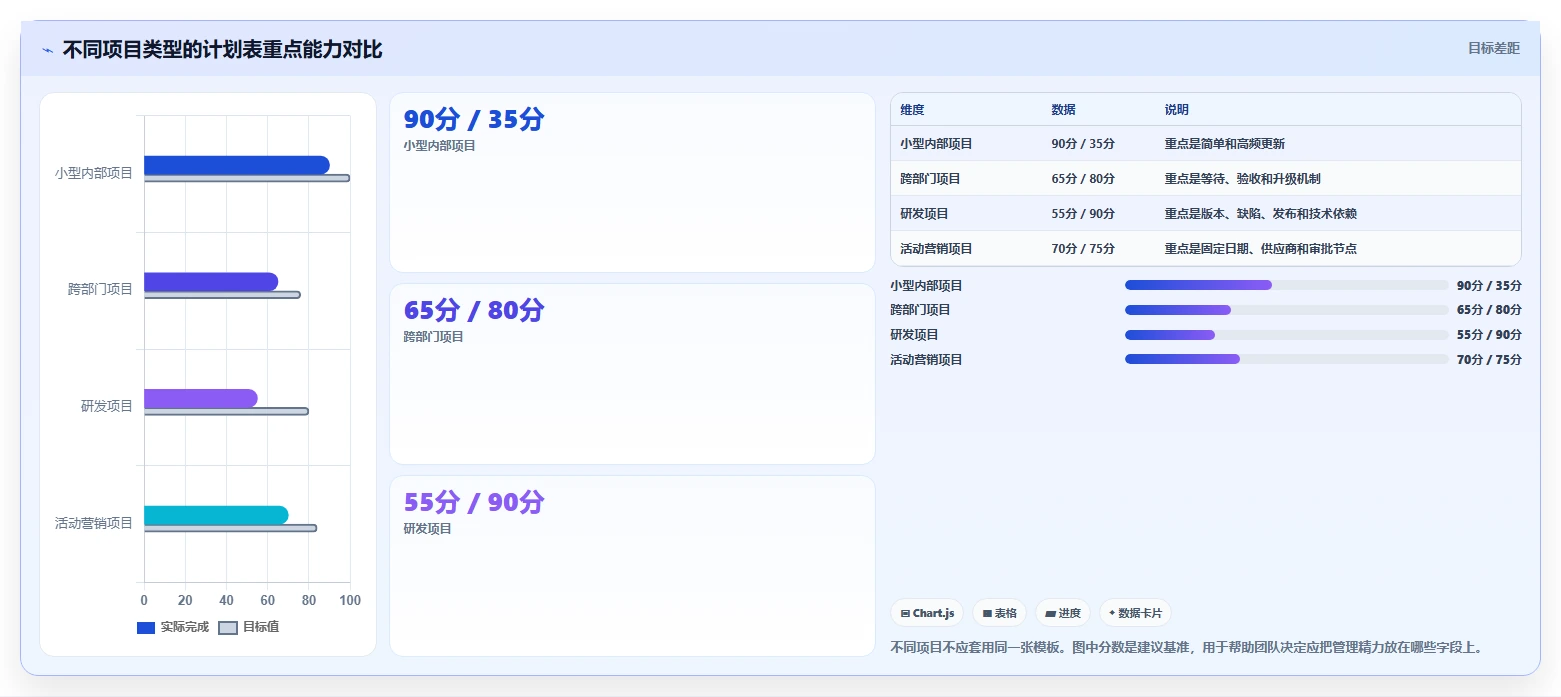Click the 目标差距 label in the header

(x=1494, y=48)
